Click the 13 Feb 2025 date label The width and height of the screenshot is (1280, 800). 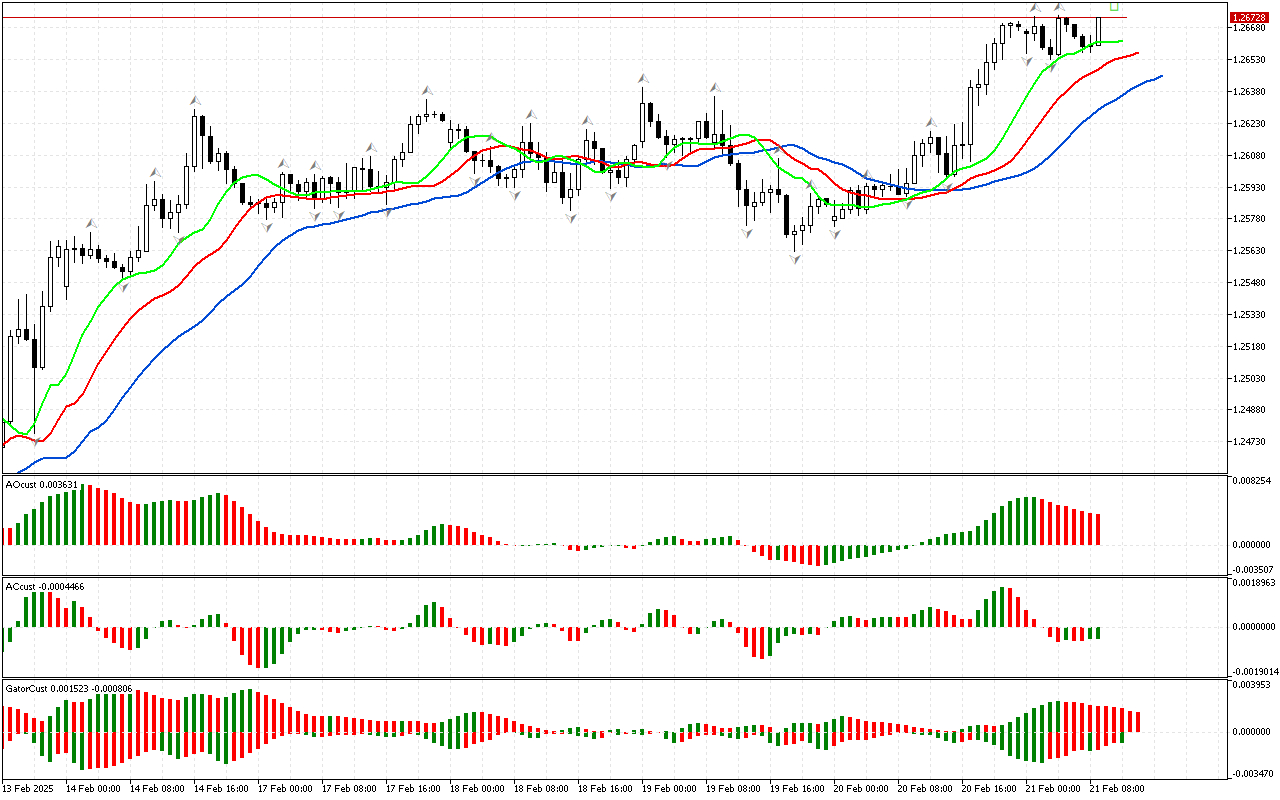(26, 788)
